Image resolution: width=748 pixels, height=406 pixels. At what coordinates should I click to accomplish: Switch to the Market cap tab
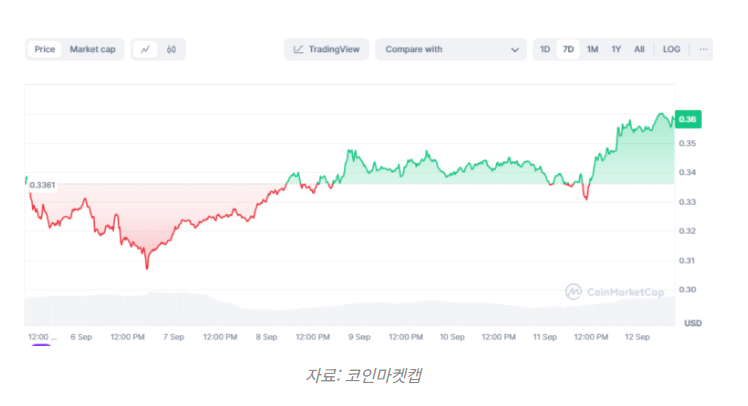(x=92, y=49)
